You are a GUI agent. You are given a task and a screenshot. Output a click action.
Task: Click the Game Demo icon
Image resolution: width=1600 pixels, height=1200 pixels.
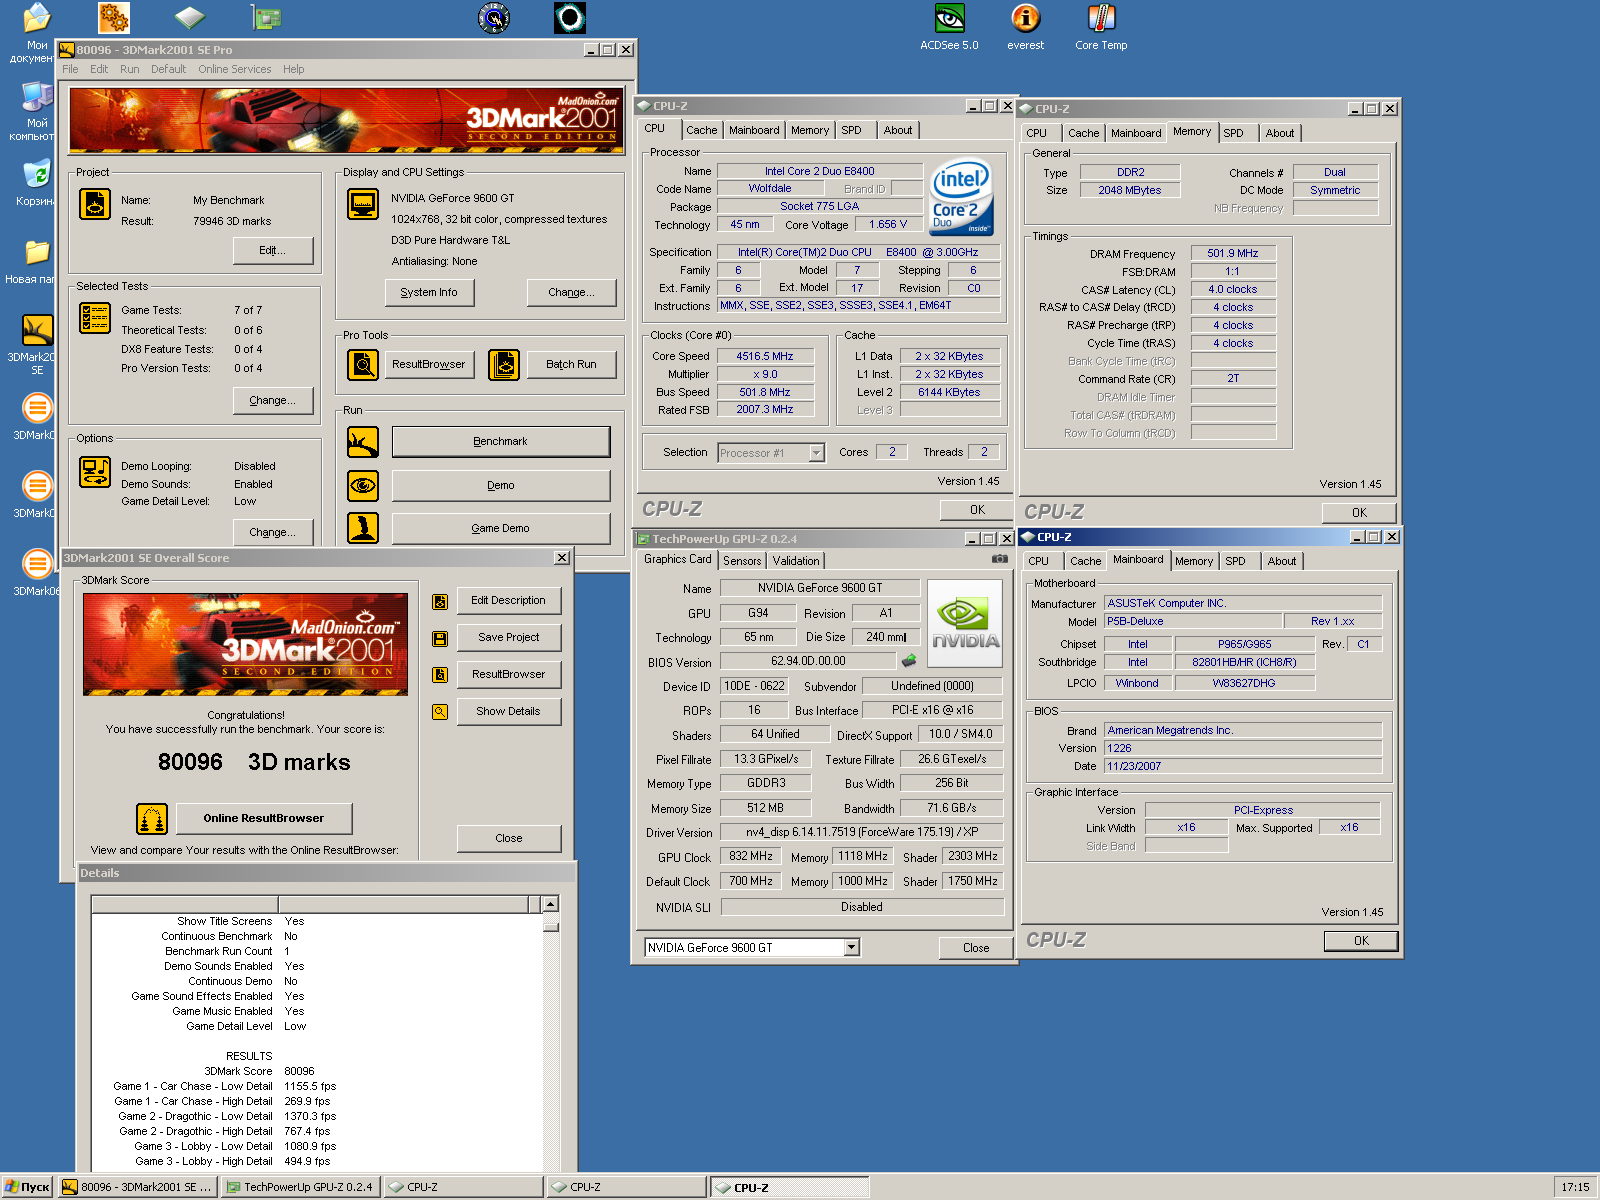pyautogui.click(x=363, y=528)
